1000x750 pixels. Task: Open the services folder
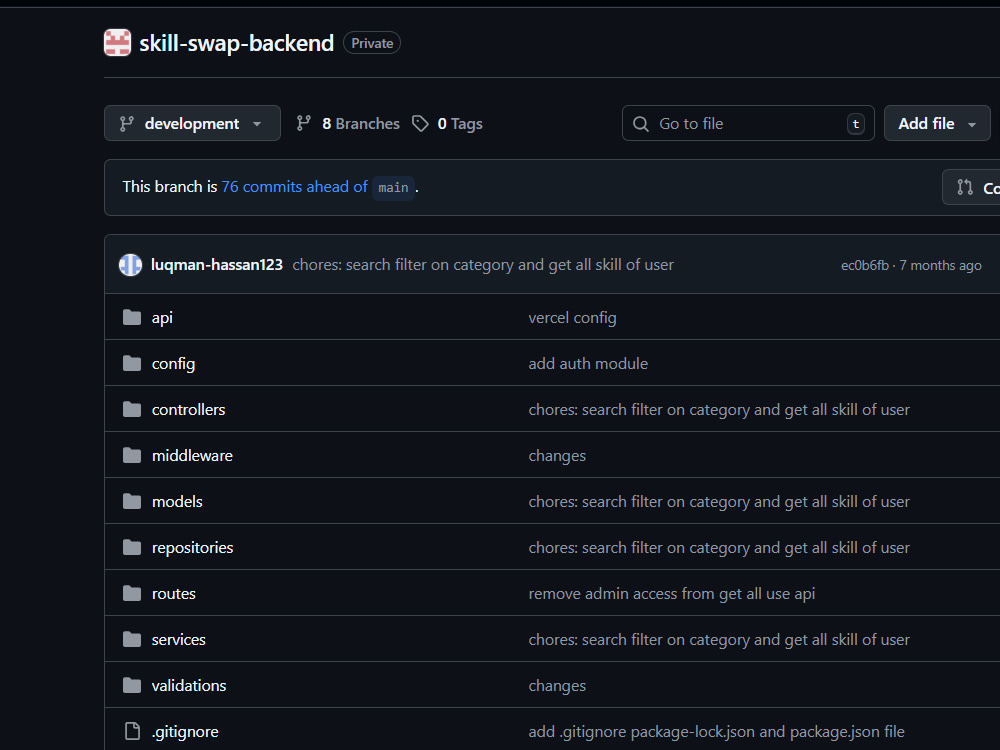click(179, 639)
